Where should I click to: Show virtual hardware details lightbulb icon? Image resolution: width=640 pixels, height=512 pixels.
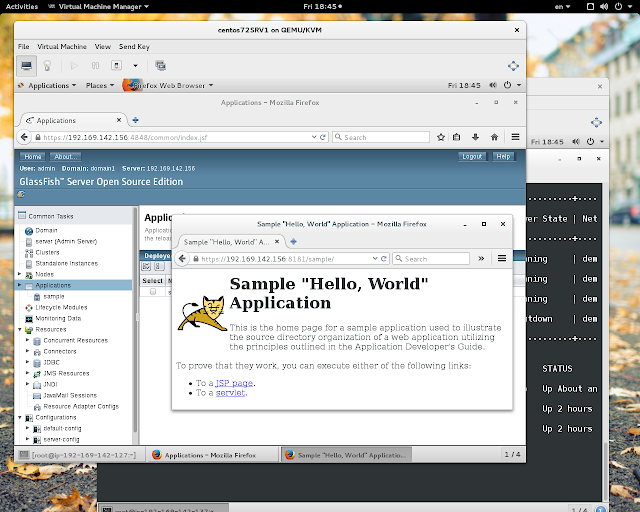point(47,66)
